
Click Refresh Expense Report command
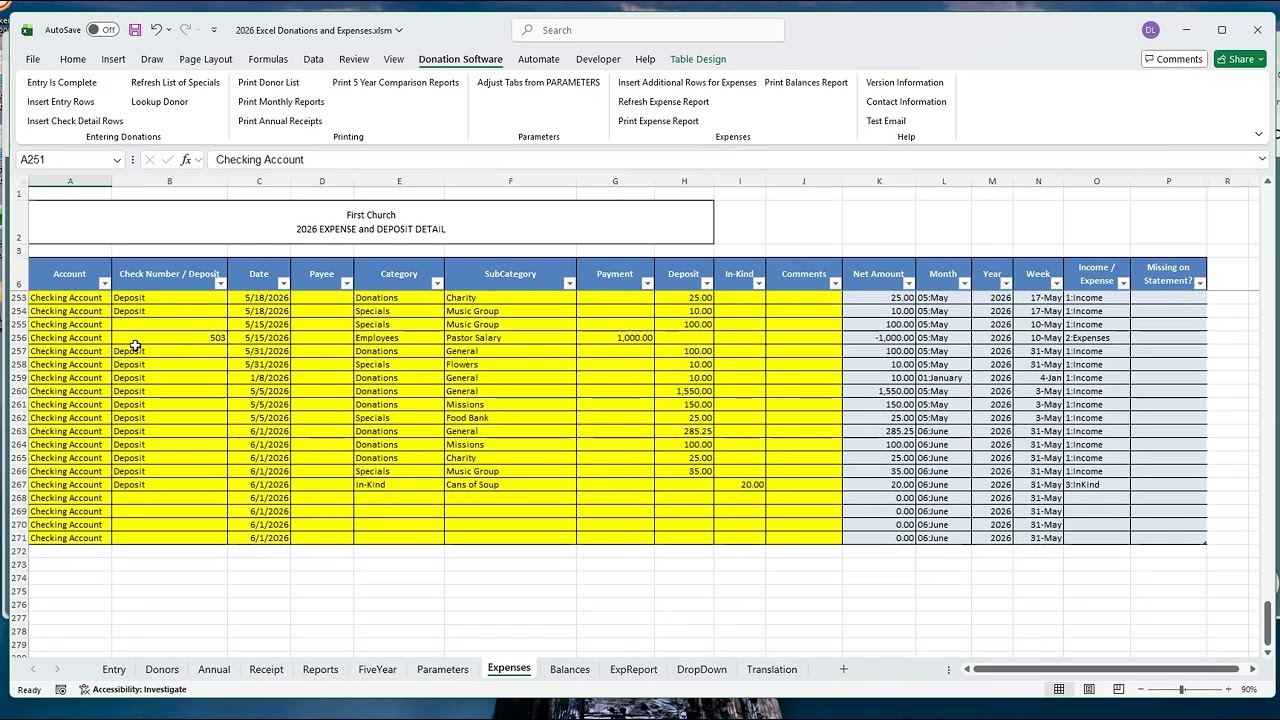[663, 102]
